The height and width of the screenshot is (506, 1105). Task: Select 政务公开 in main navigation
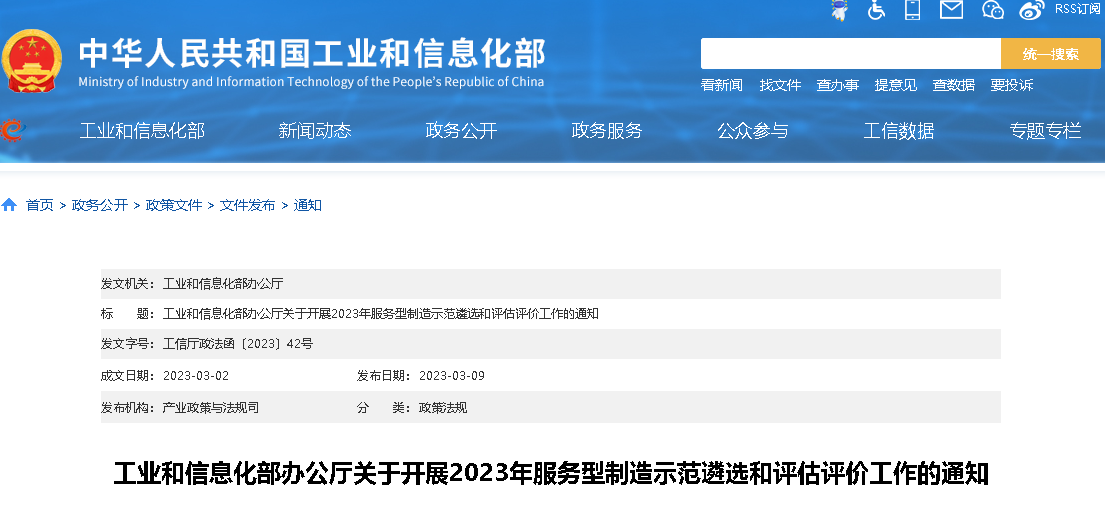[461, 131]
